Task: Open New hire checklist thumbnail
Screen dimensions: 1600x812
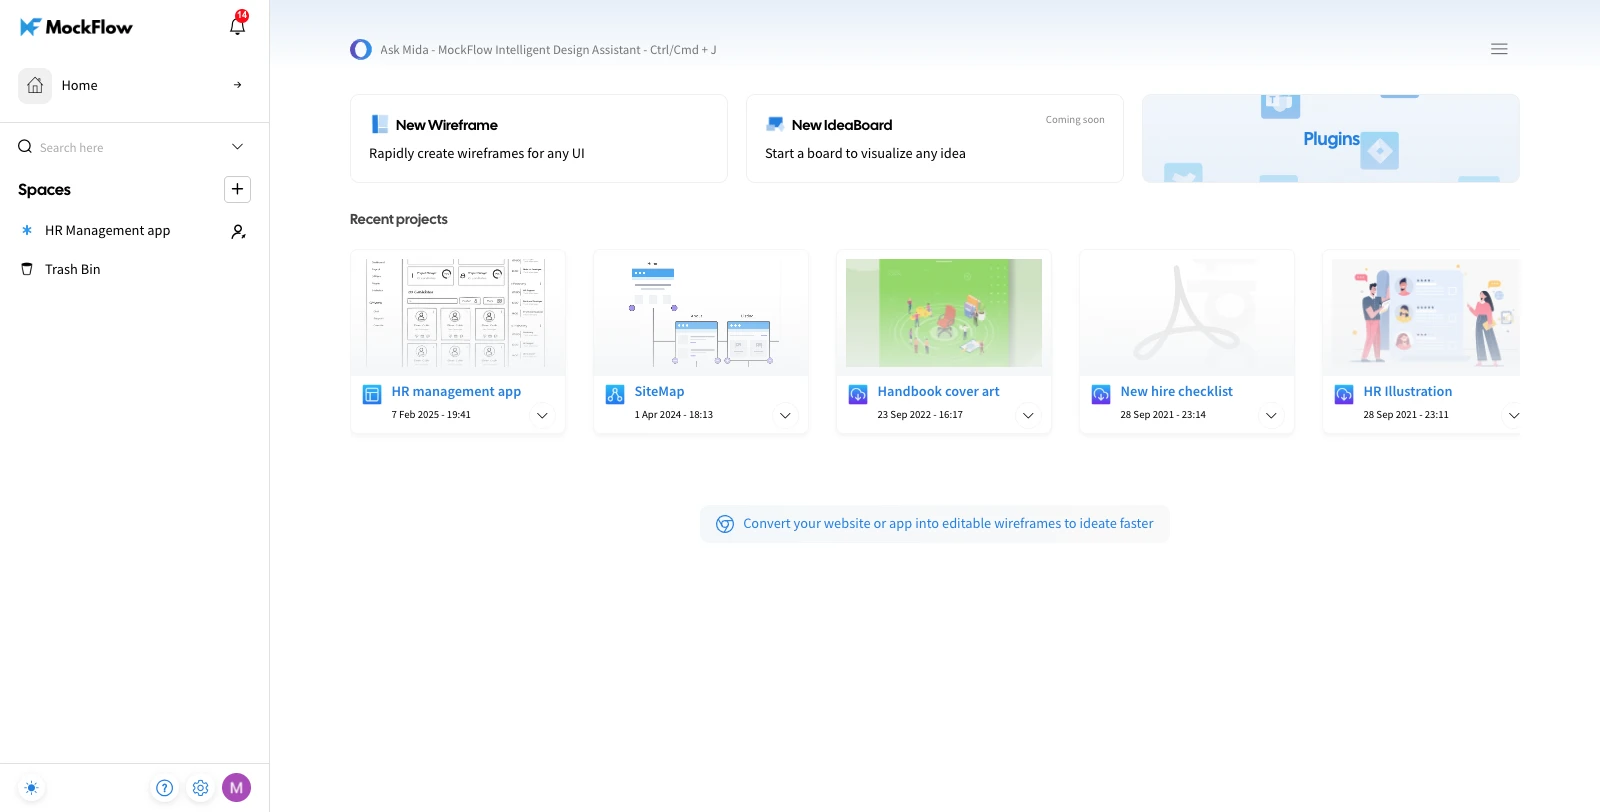Action: point(1187,313)
